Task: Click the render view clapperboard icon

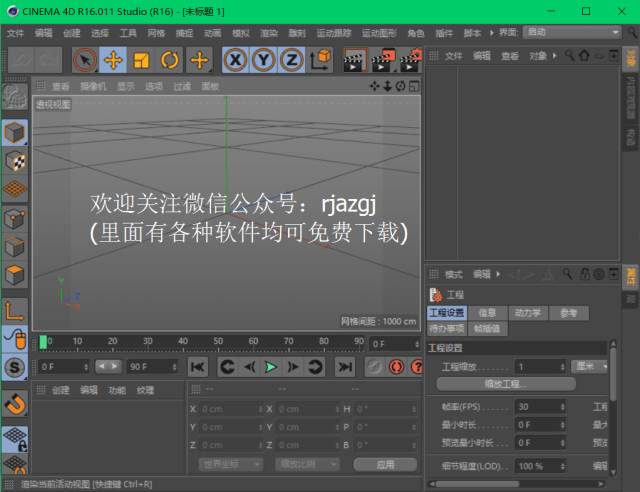Action: 353,60
